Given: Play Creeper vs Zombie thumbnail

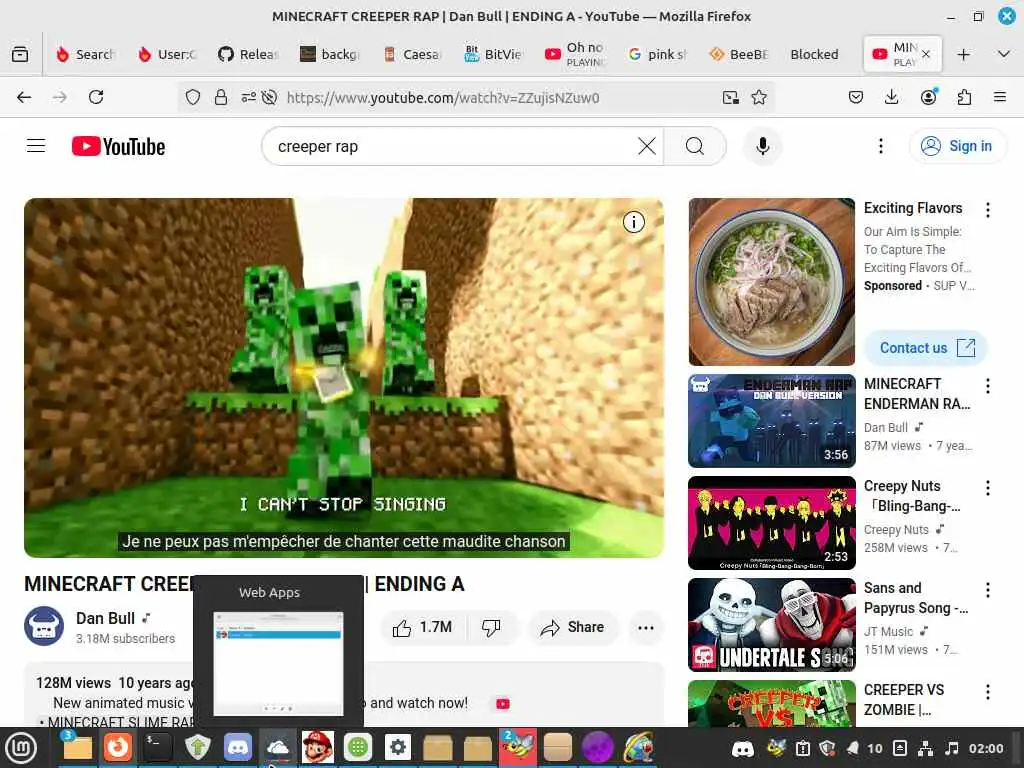Looking at the screenshot, I should coord(771,703).
